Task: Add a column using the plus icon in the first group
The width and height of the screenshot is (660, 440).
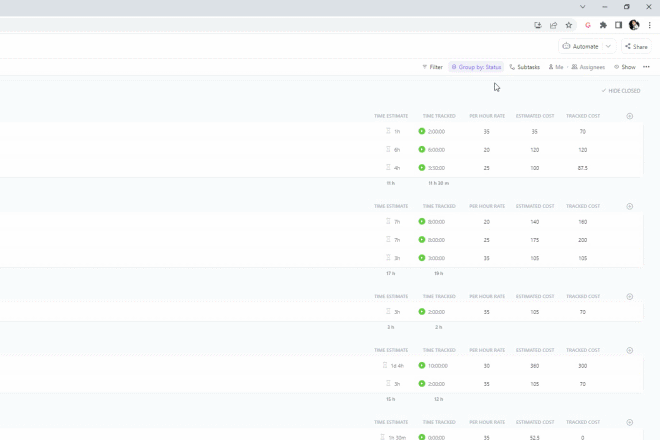Action: click(629, 116)
